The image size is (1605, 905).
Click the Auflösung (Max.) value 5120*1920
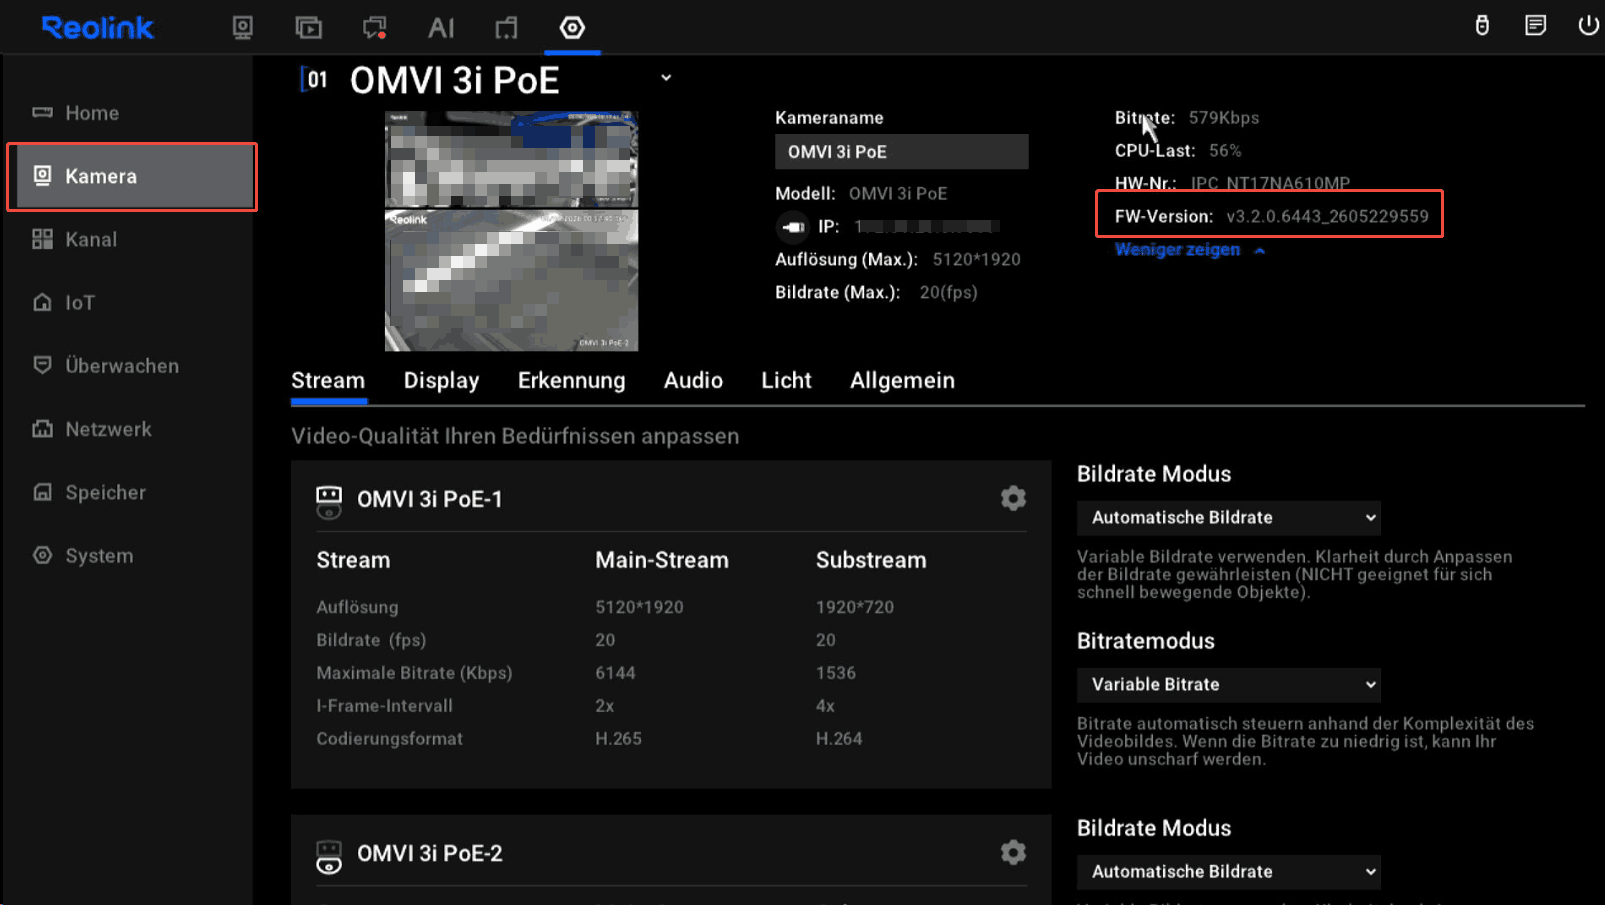coord(976,260)
